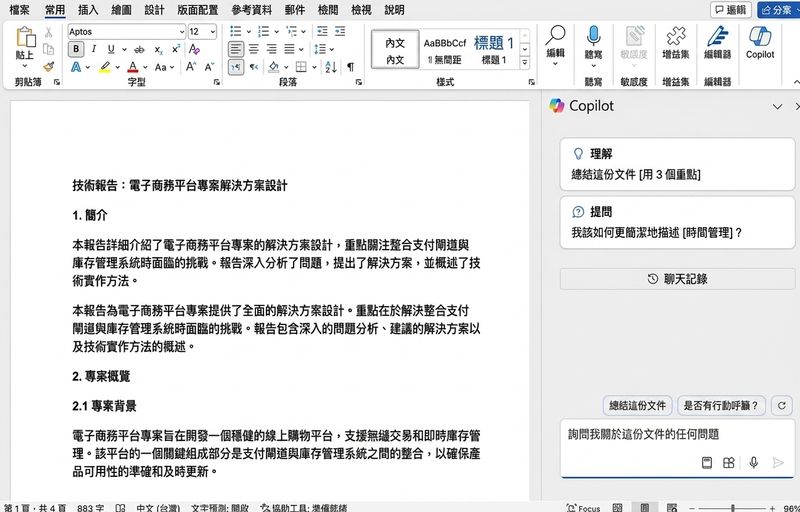800x512 pixels.
Task: Apply the red font color
Action: tap(133, 67)
